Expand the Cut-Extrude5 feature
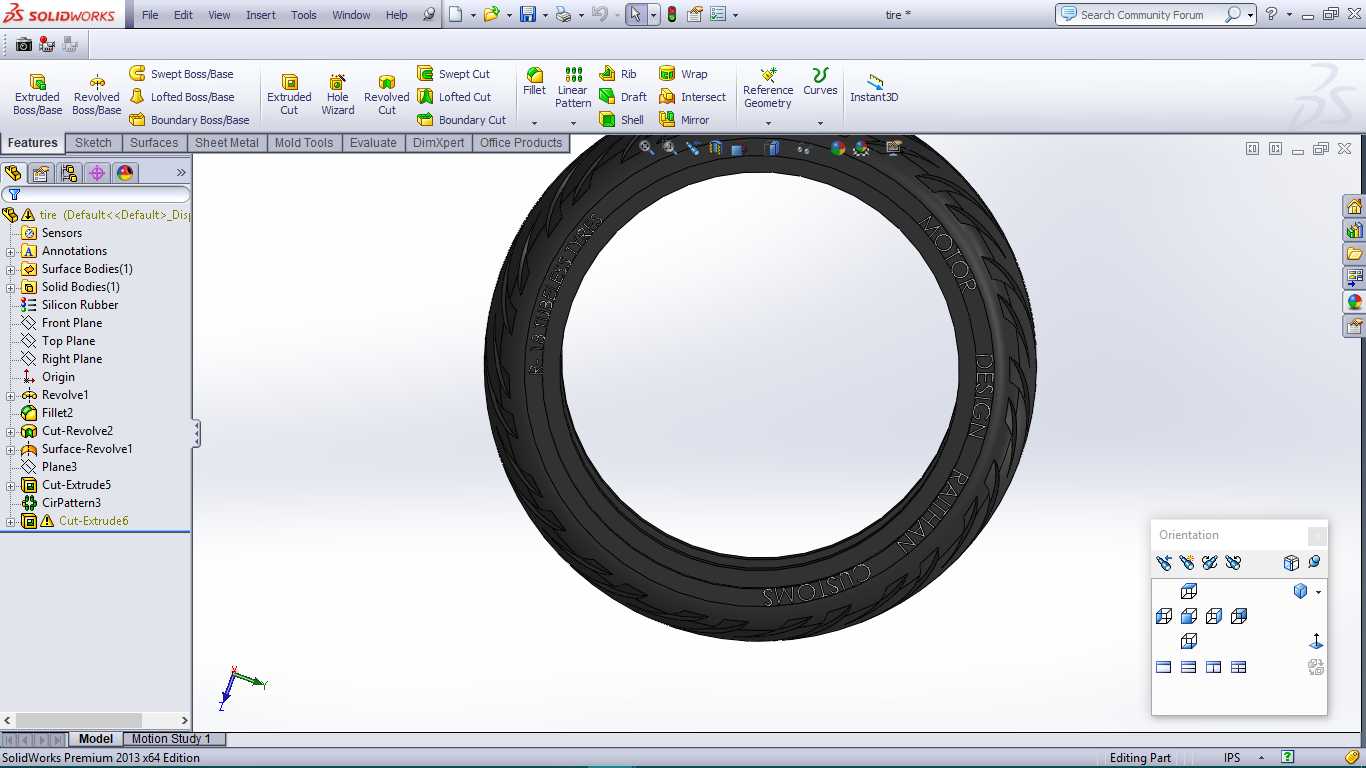 pyautogui.click(x=11, y=485)
